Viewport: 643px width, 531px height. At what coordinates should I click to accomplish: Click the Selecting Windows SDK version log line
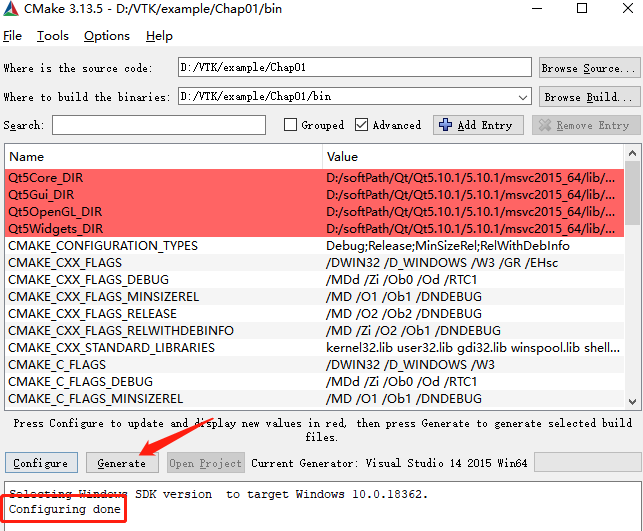pyautogui.click(x=219, y=494)
